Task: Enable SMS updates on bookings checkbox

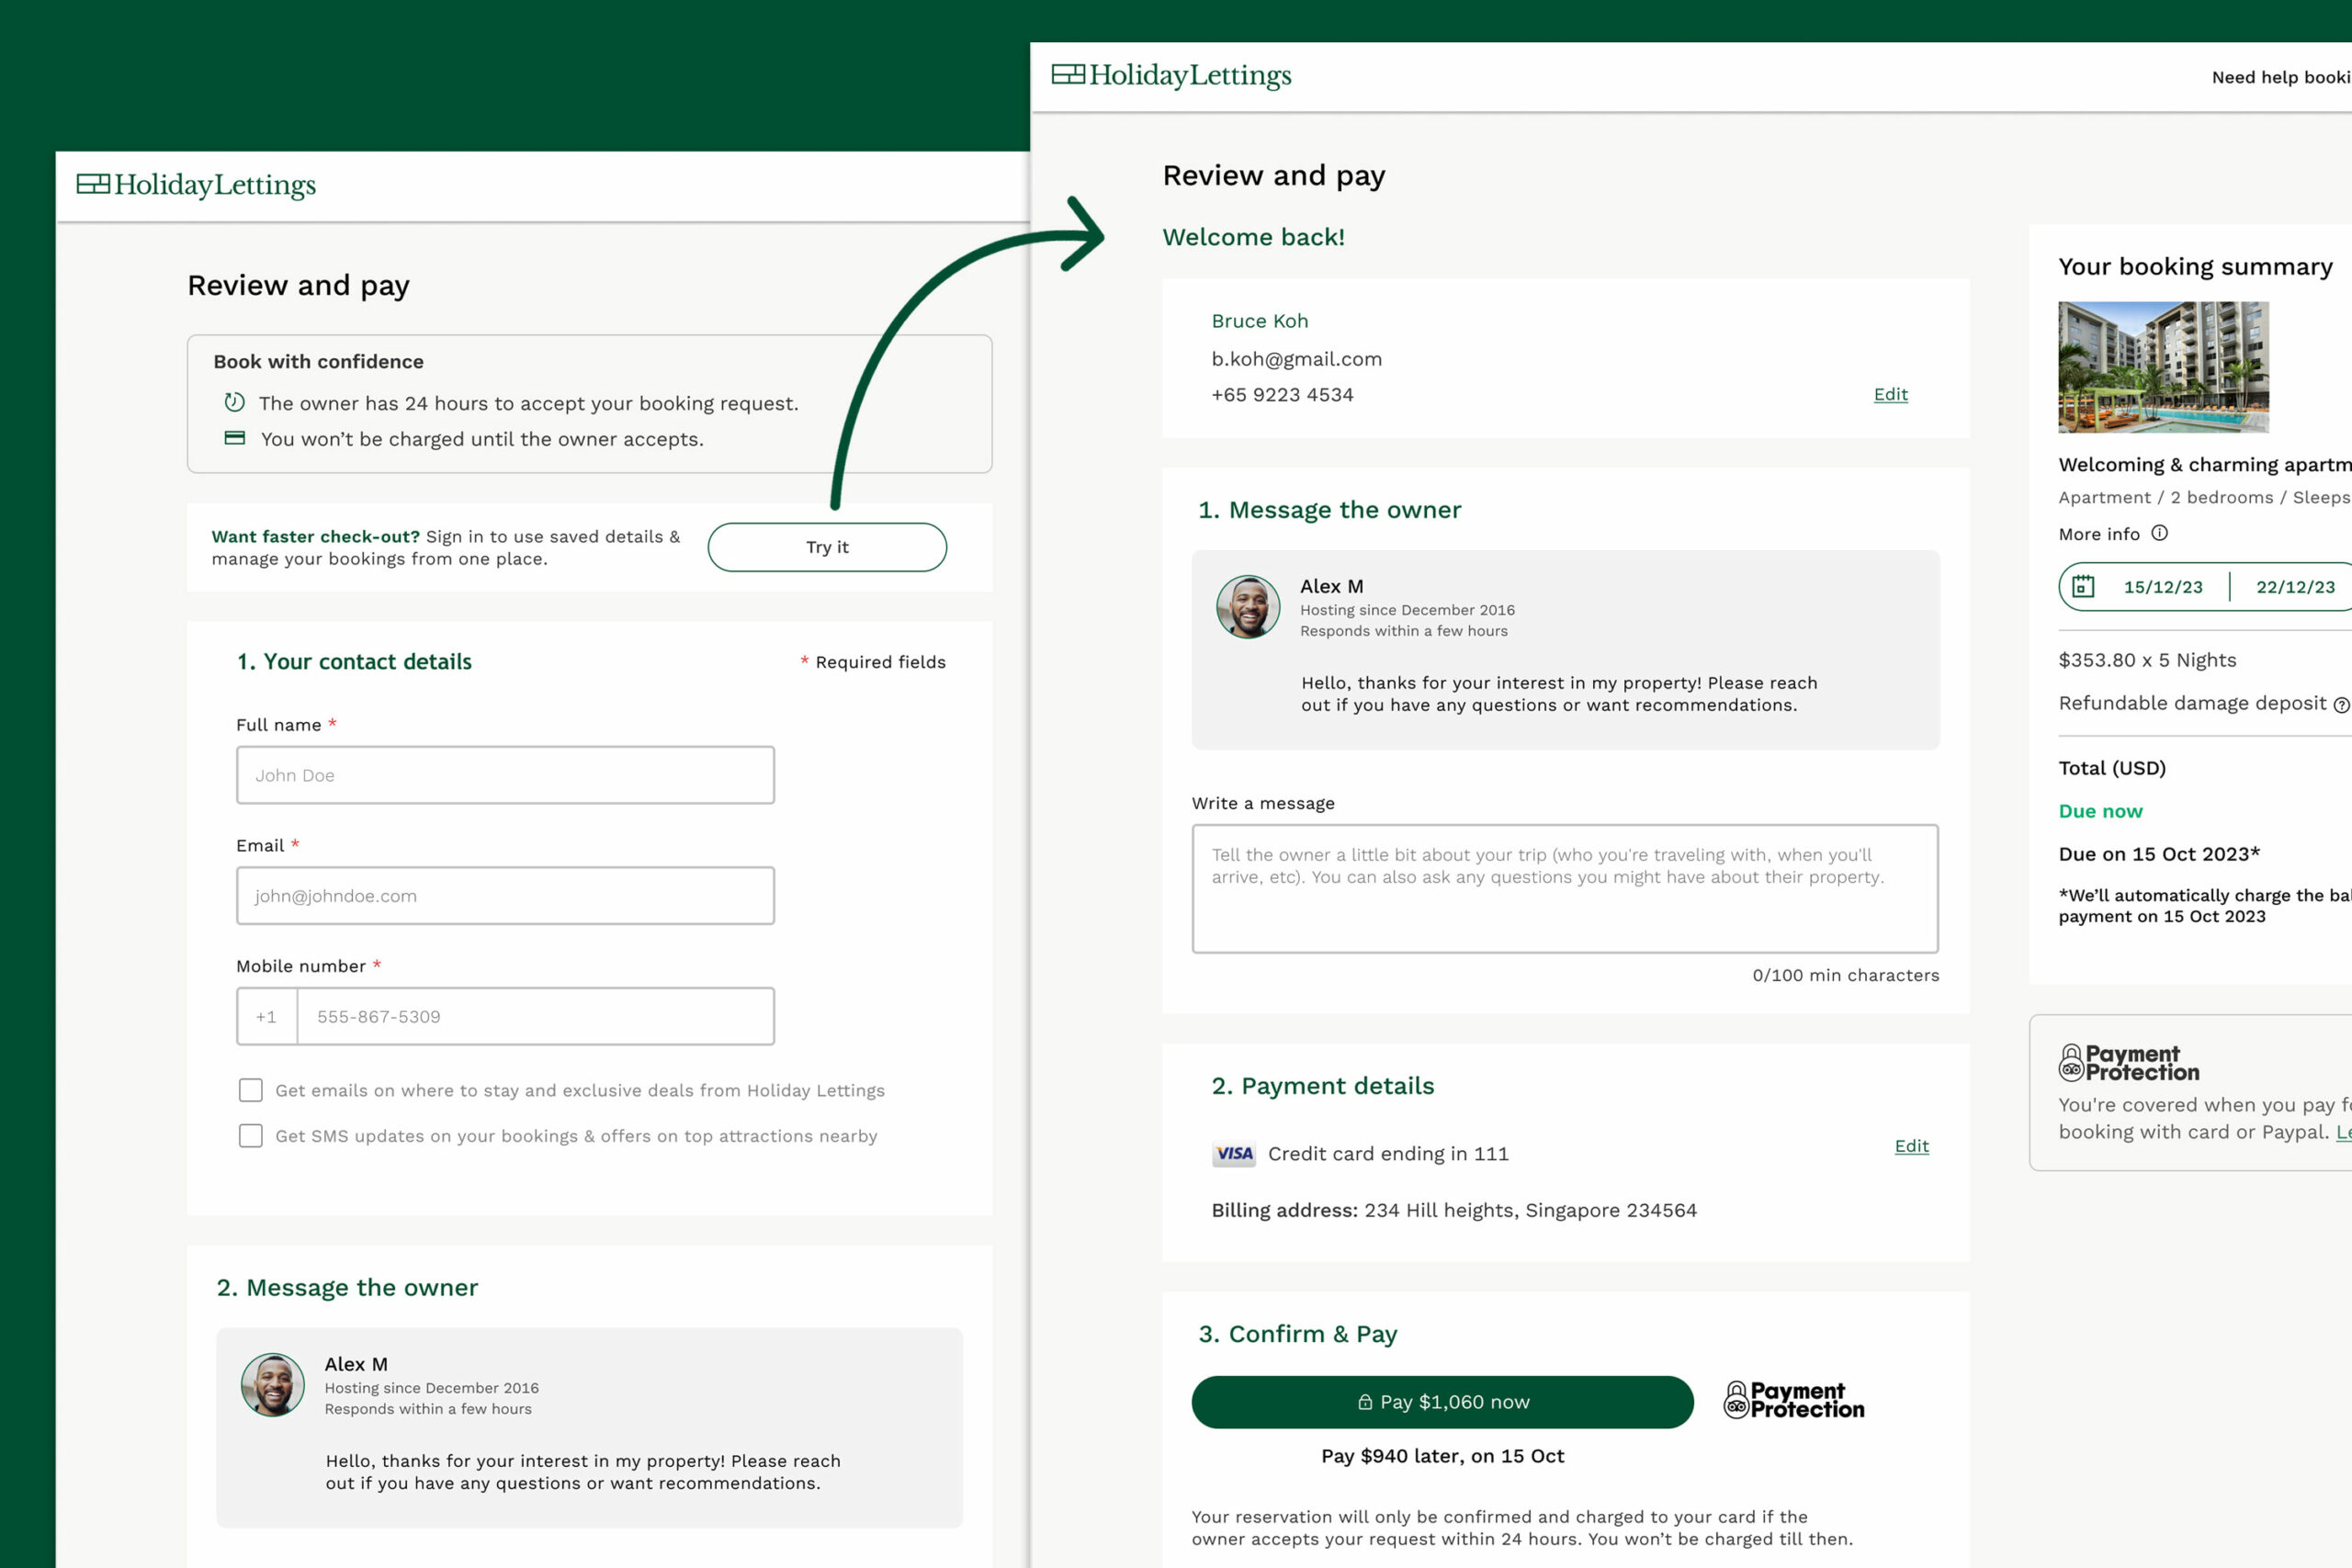Action: [x=251, y=1136]
